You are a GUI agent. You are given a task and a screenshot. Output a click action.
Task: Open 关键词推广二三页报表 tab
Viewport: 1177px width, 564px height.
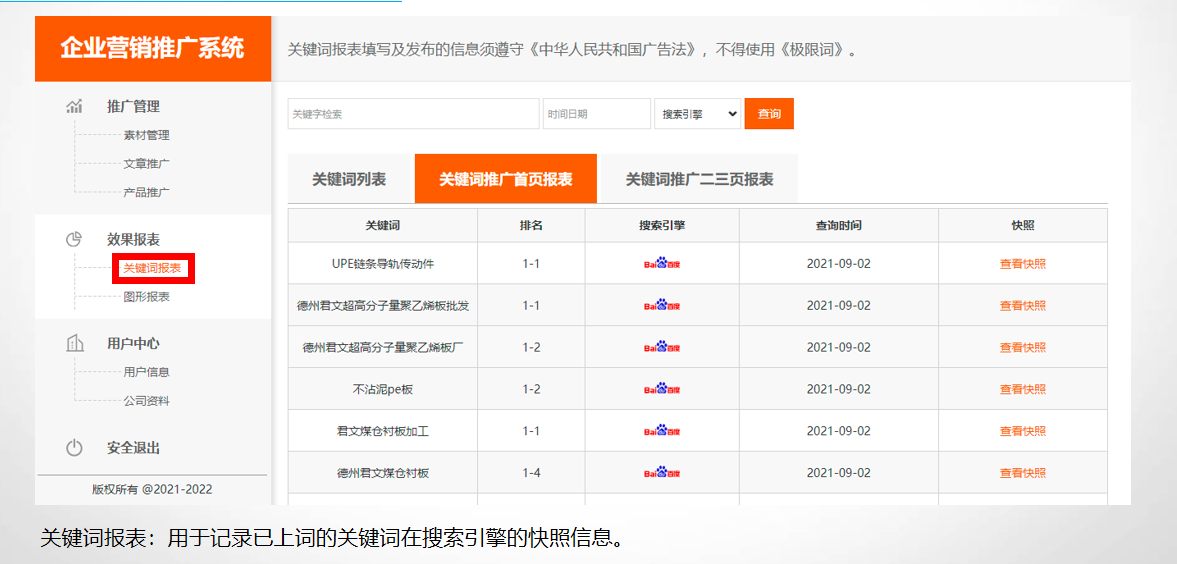point(699,179)
